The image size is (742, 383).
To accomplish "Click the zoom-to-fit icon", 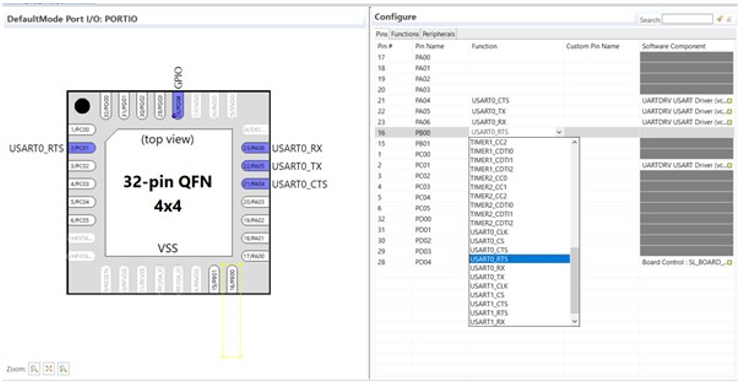I will [x=49, y=368].
